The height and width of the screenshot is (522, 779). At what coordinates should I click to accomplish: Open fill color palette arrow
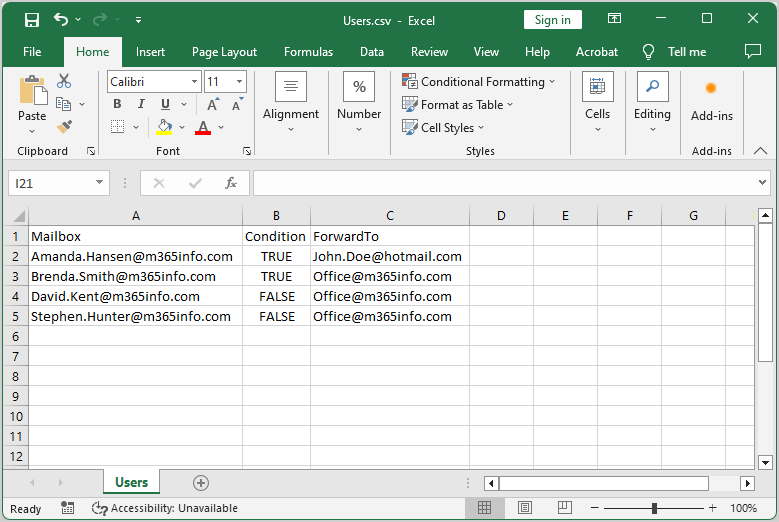click(x=182, y=127)
